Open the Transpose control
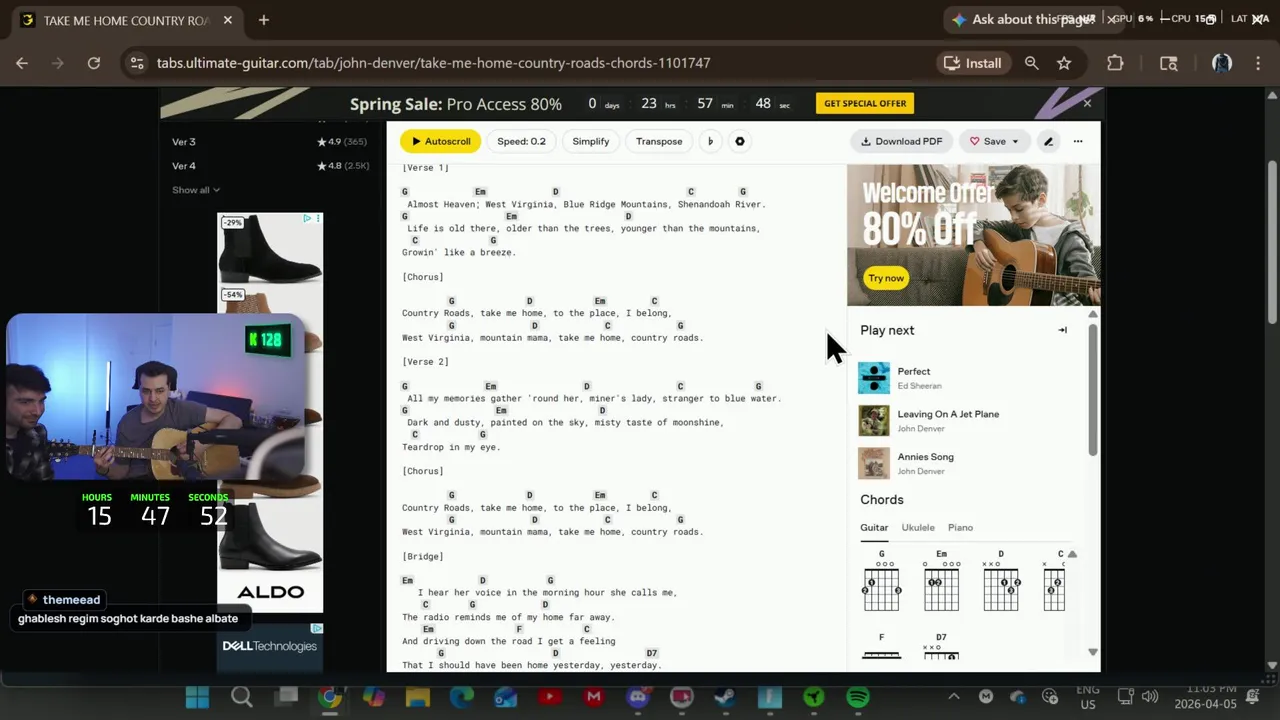The height and width of the screenshot is (720, 1280). coord(659,141)
